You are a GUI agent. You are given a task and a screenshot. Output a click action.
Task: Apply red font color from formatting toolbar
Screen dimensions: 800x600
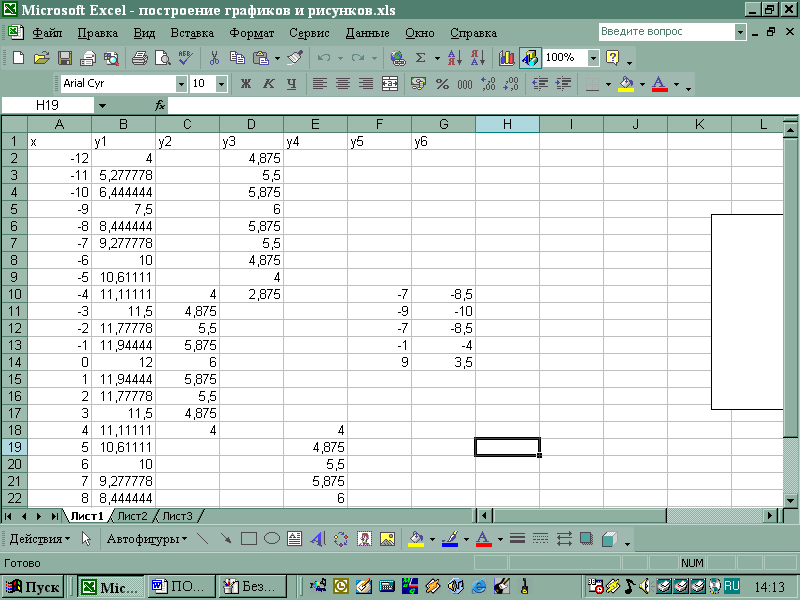tap(660, 84)
